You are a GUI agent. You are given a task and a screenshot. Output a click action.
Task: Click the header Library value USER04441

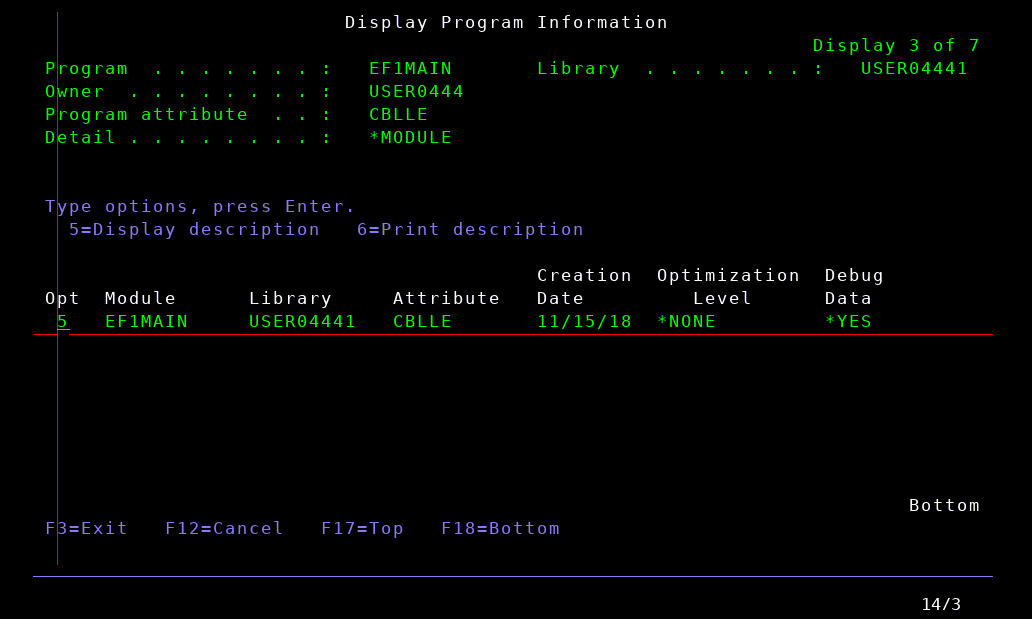[914, 68]
